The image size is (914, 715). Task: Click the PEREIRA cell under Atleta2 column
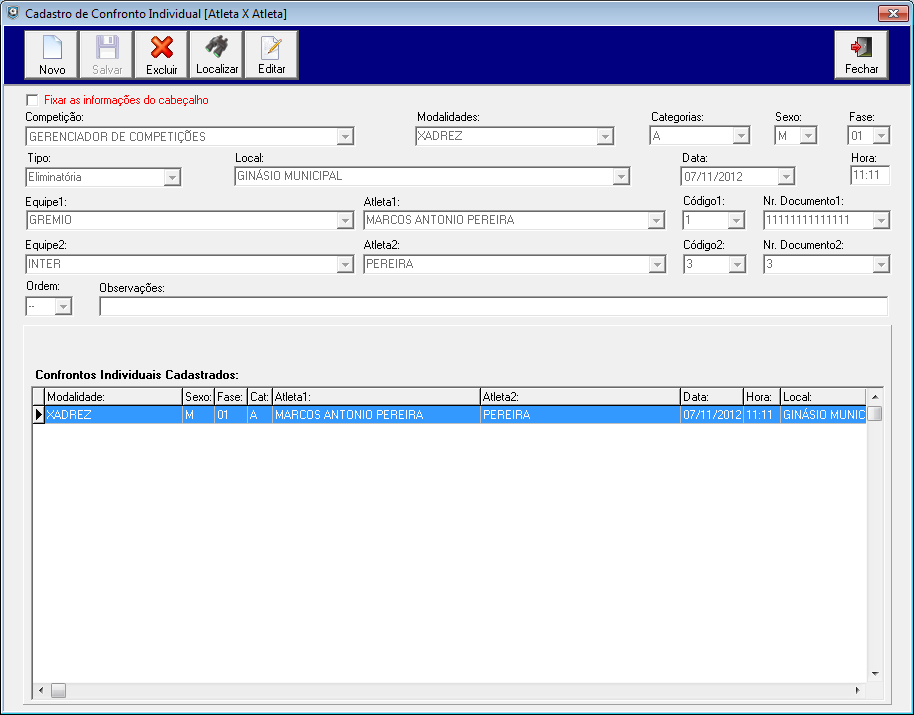click(580, 415)
